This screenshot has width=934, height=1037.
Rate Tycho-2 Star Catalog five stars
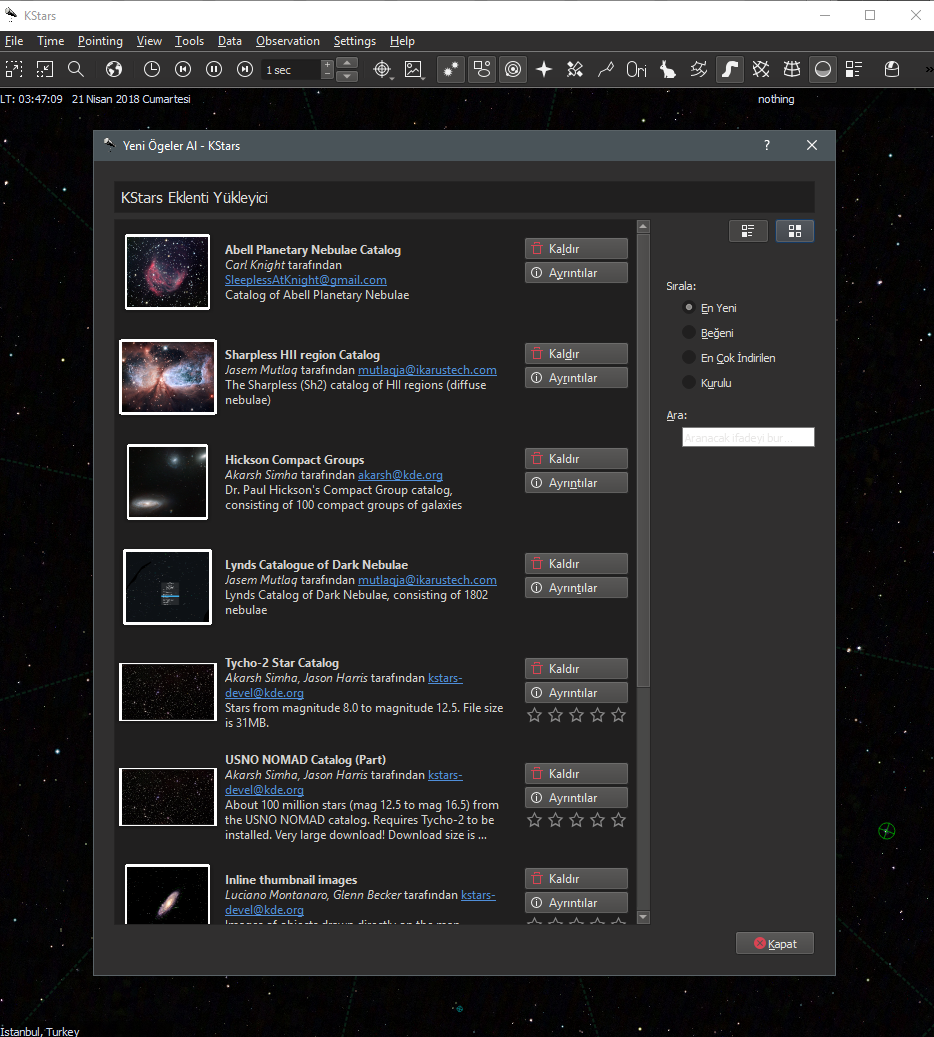click(618, 715)
